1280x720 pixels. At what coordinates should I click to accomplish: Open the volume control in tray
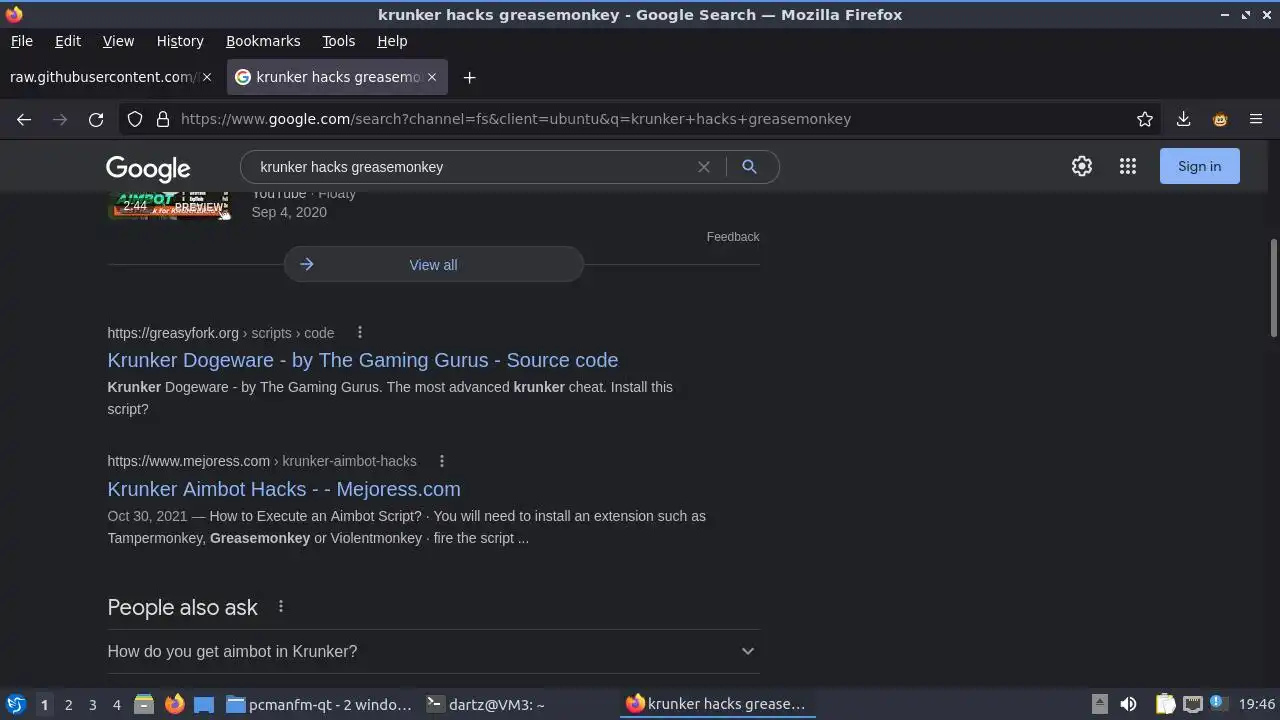[1128, 704]
